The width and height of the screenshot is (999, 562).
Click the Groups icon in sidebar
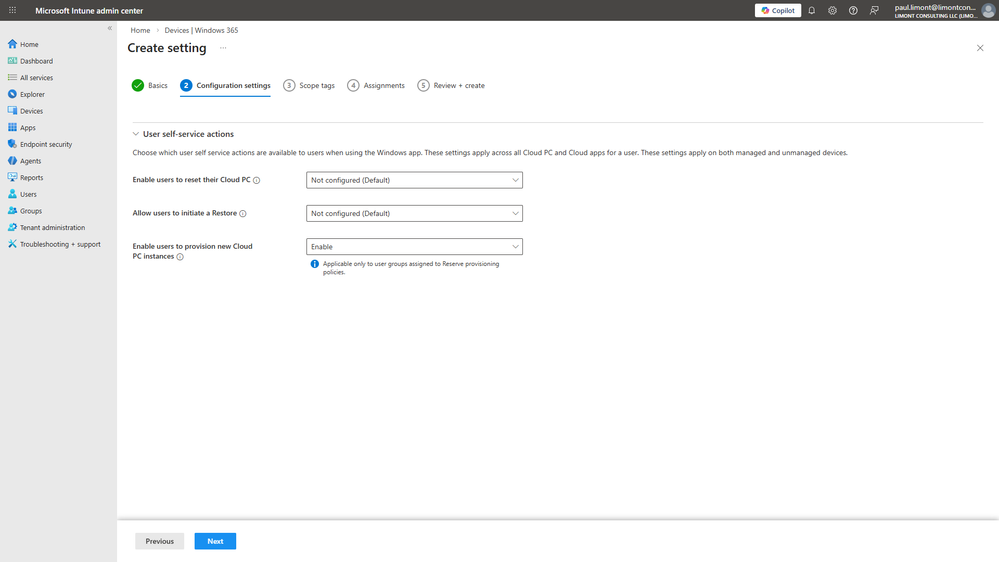click(12, 210)
